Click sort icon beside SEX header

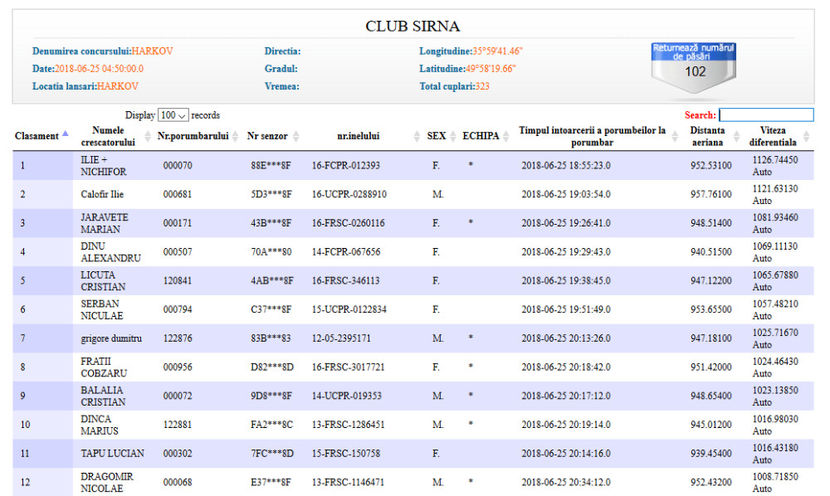coord(454,136)
